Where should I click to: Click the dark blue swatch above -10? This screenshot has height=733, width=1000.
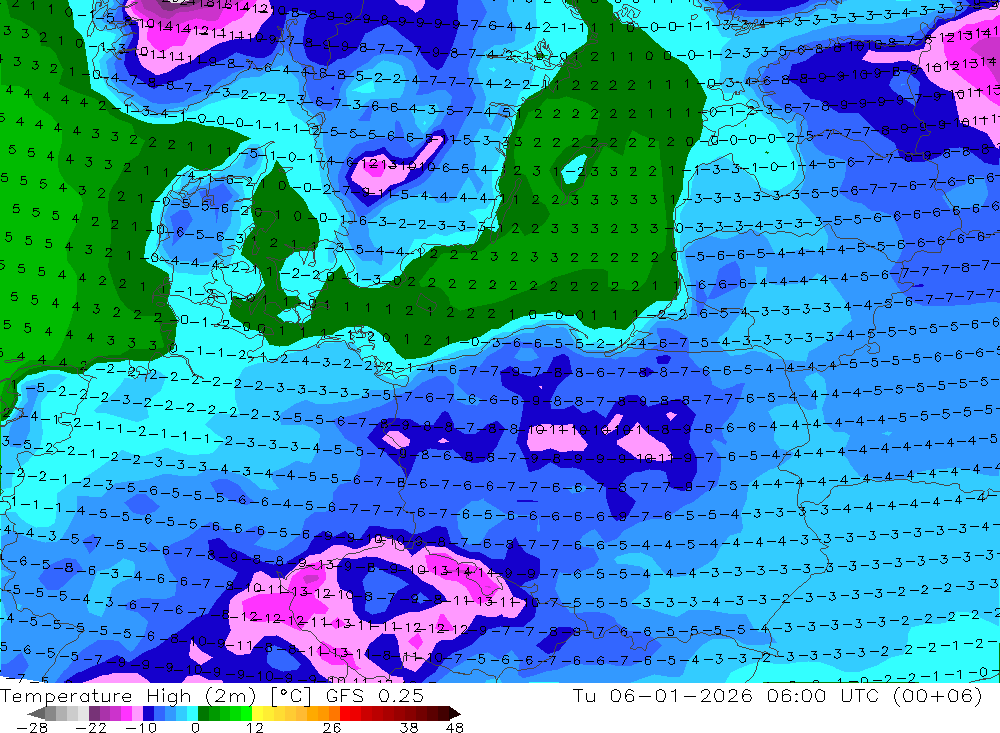[148, 714]
